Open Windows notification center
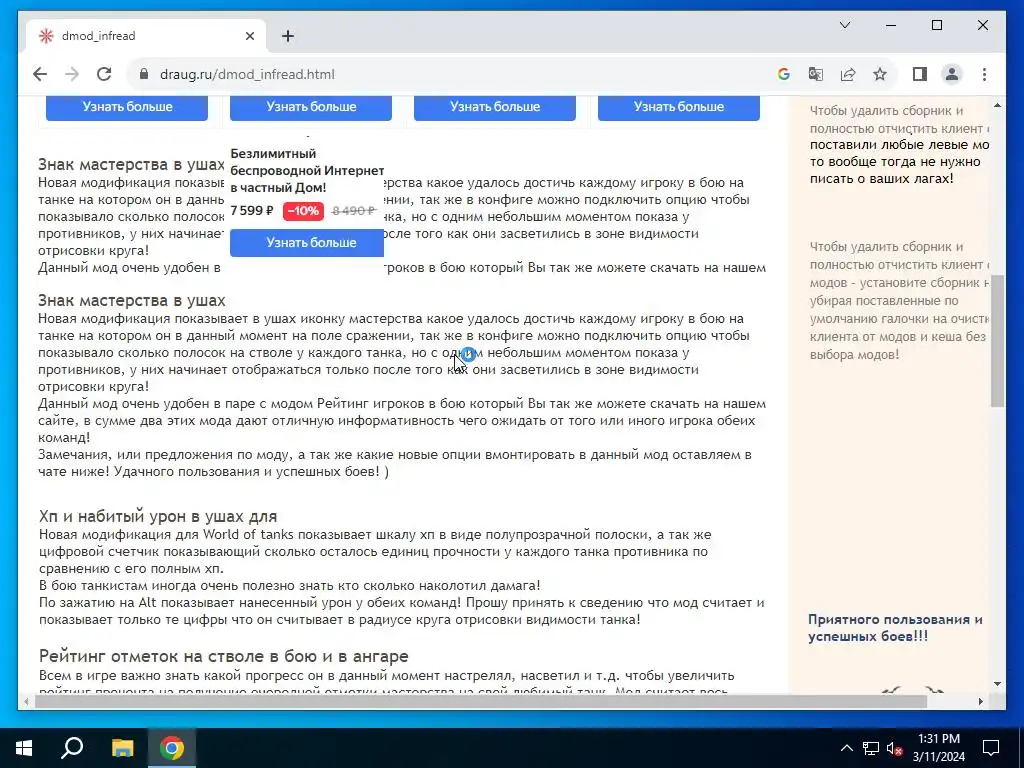The height and width of the screenshot is (768, 1024). (x=991, y=748)
